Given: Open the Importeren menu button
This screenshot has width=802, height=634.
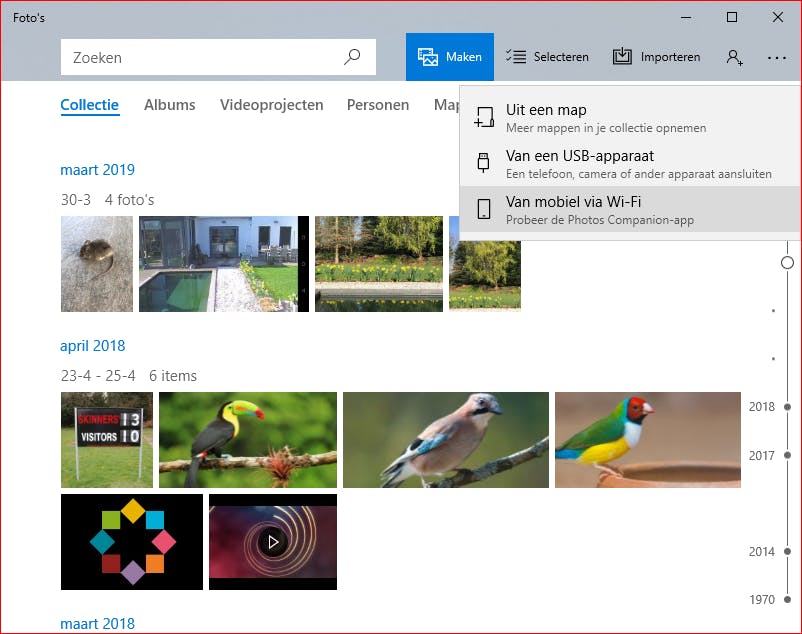Looking at the screenshot, I should [x=656, y=57].
